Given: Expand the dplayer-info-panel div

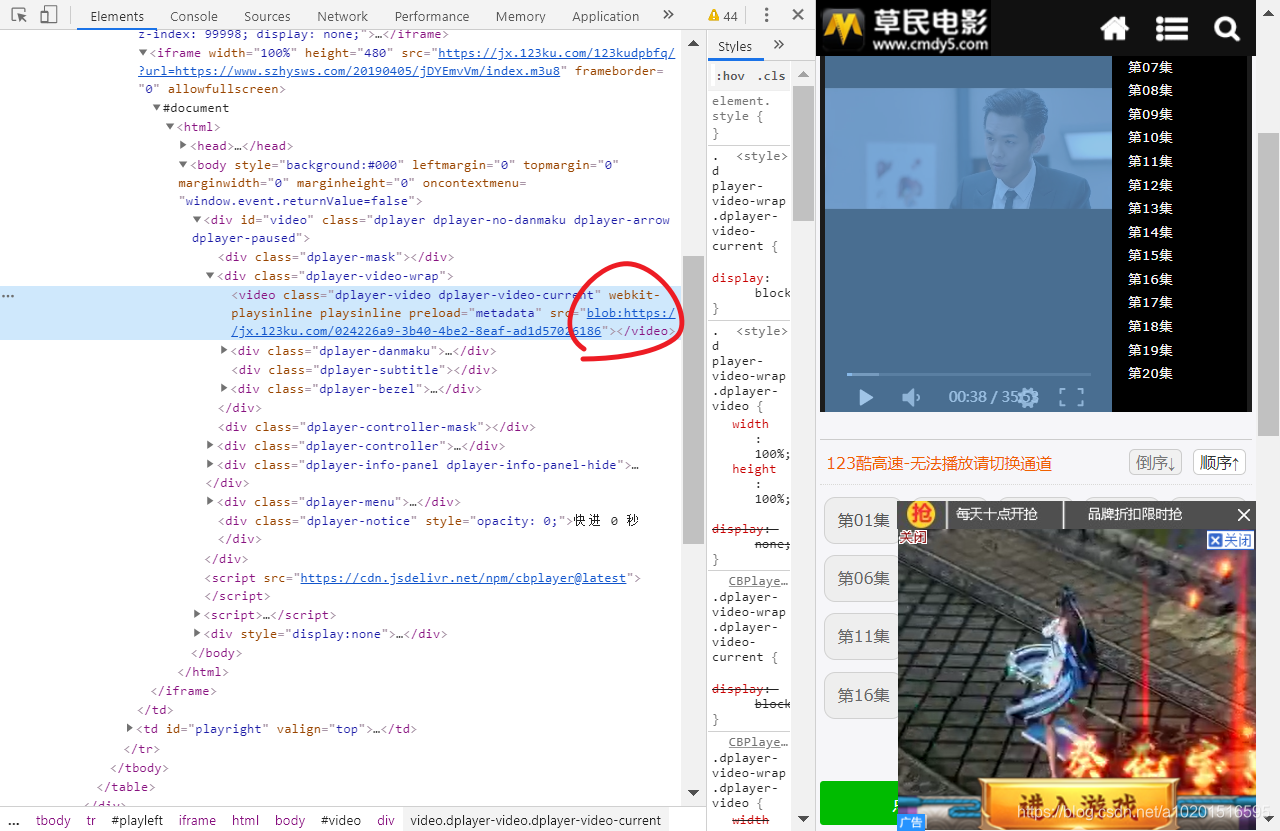Looking at the screenshot, I should [x=210, y=465].
